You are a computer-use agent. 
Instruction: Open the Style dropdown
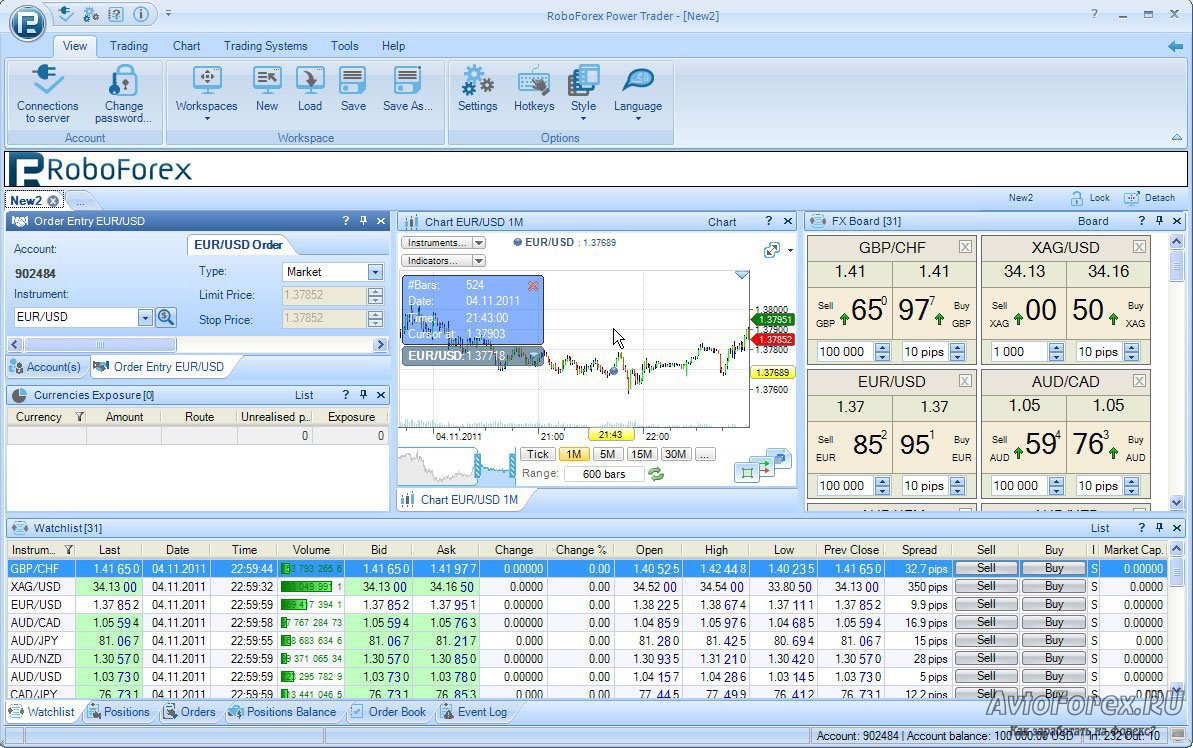(x=584, y=94)
